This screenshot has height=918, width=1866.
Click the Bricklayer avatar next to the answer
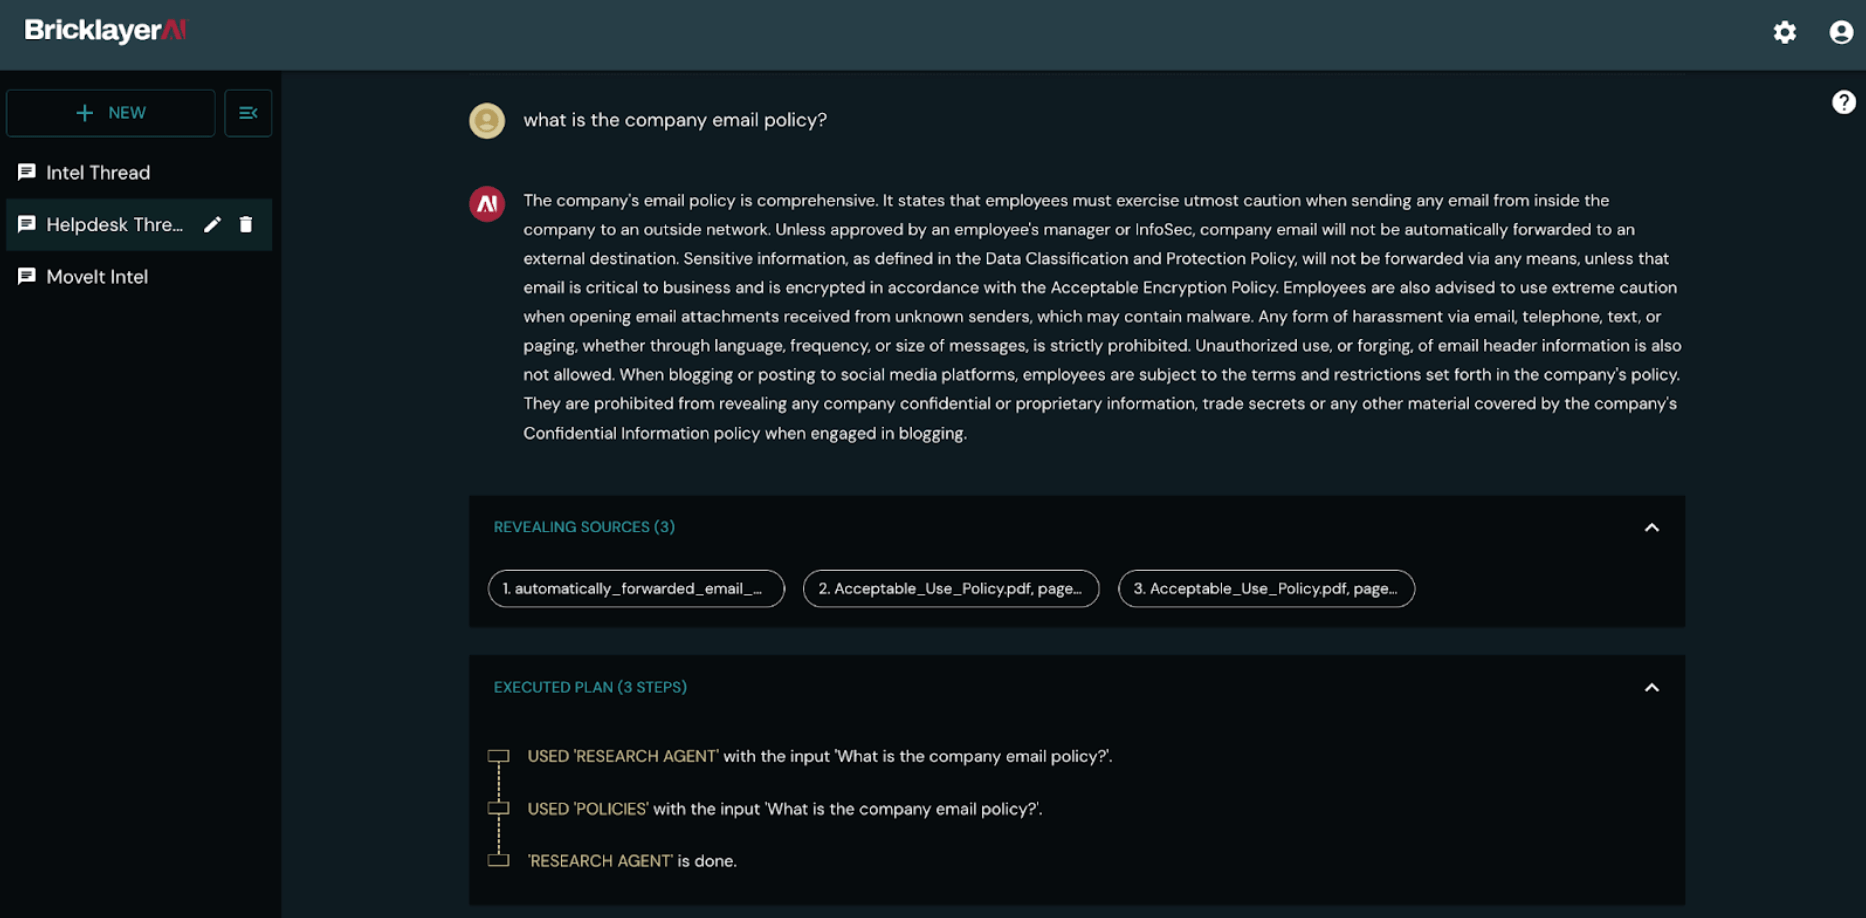pos(487,203)
